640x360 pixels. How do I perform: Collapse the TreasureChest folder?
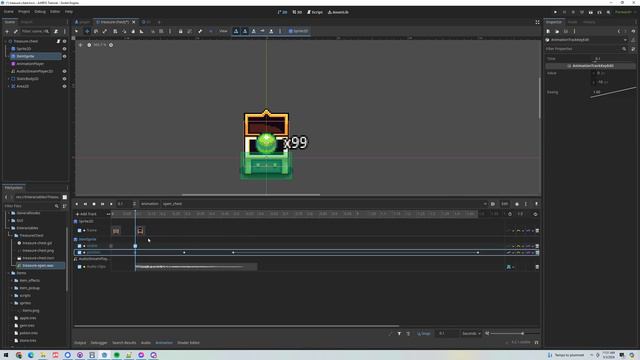11,236
